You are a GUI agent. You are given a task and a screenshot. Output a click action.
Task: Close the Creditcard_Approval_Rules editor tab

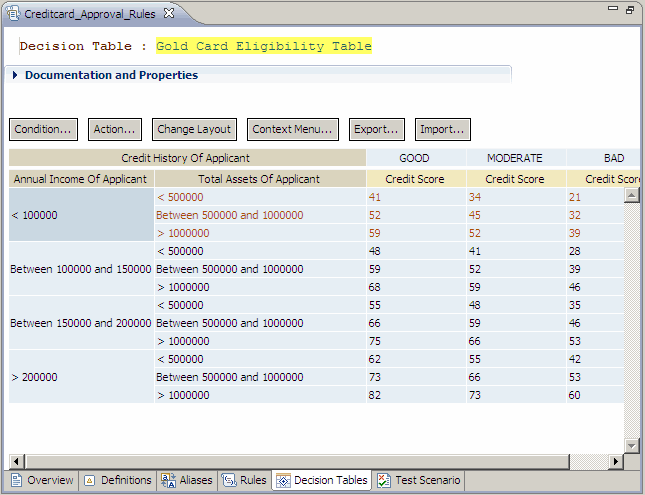[x=169, y=12]
